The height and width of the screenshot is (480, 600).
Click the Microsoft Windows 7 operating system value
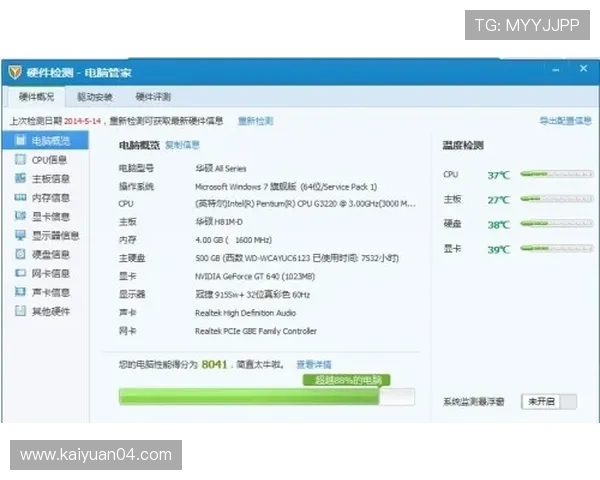(x=286, y=187)
